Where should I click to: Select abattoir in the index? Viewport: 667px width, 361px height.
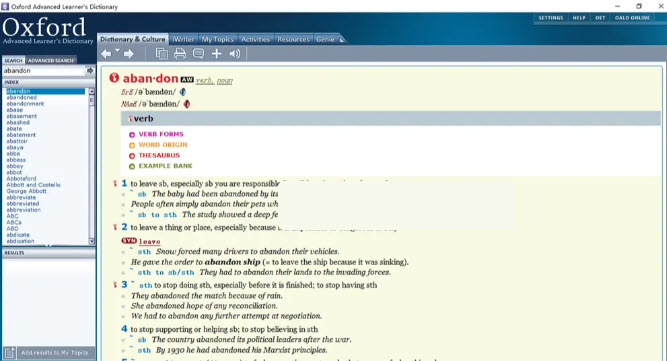(x=17, y=141)
